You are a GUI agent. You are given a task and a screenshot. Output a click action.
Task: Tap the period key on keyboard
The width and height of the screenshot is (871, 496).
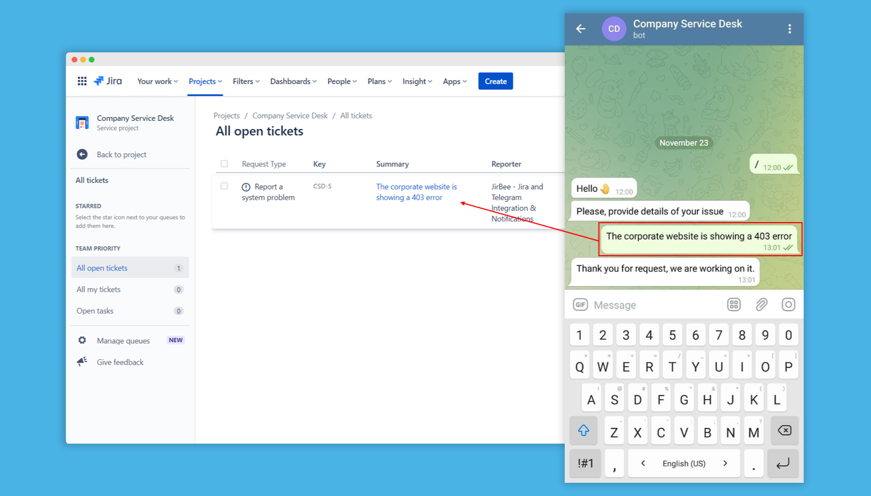pos(753,463)
